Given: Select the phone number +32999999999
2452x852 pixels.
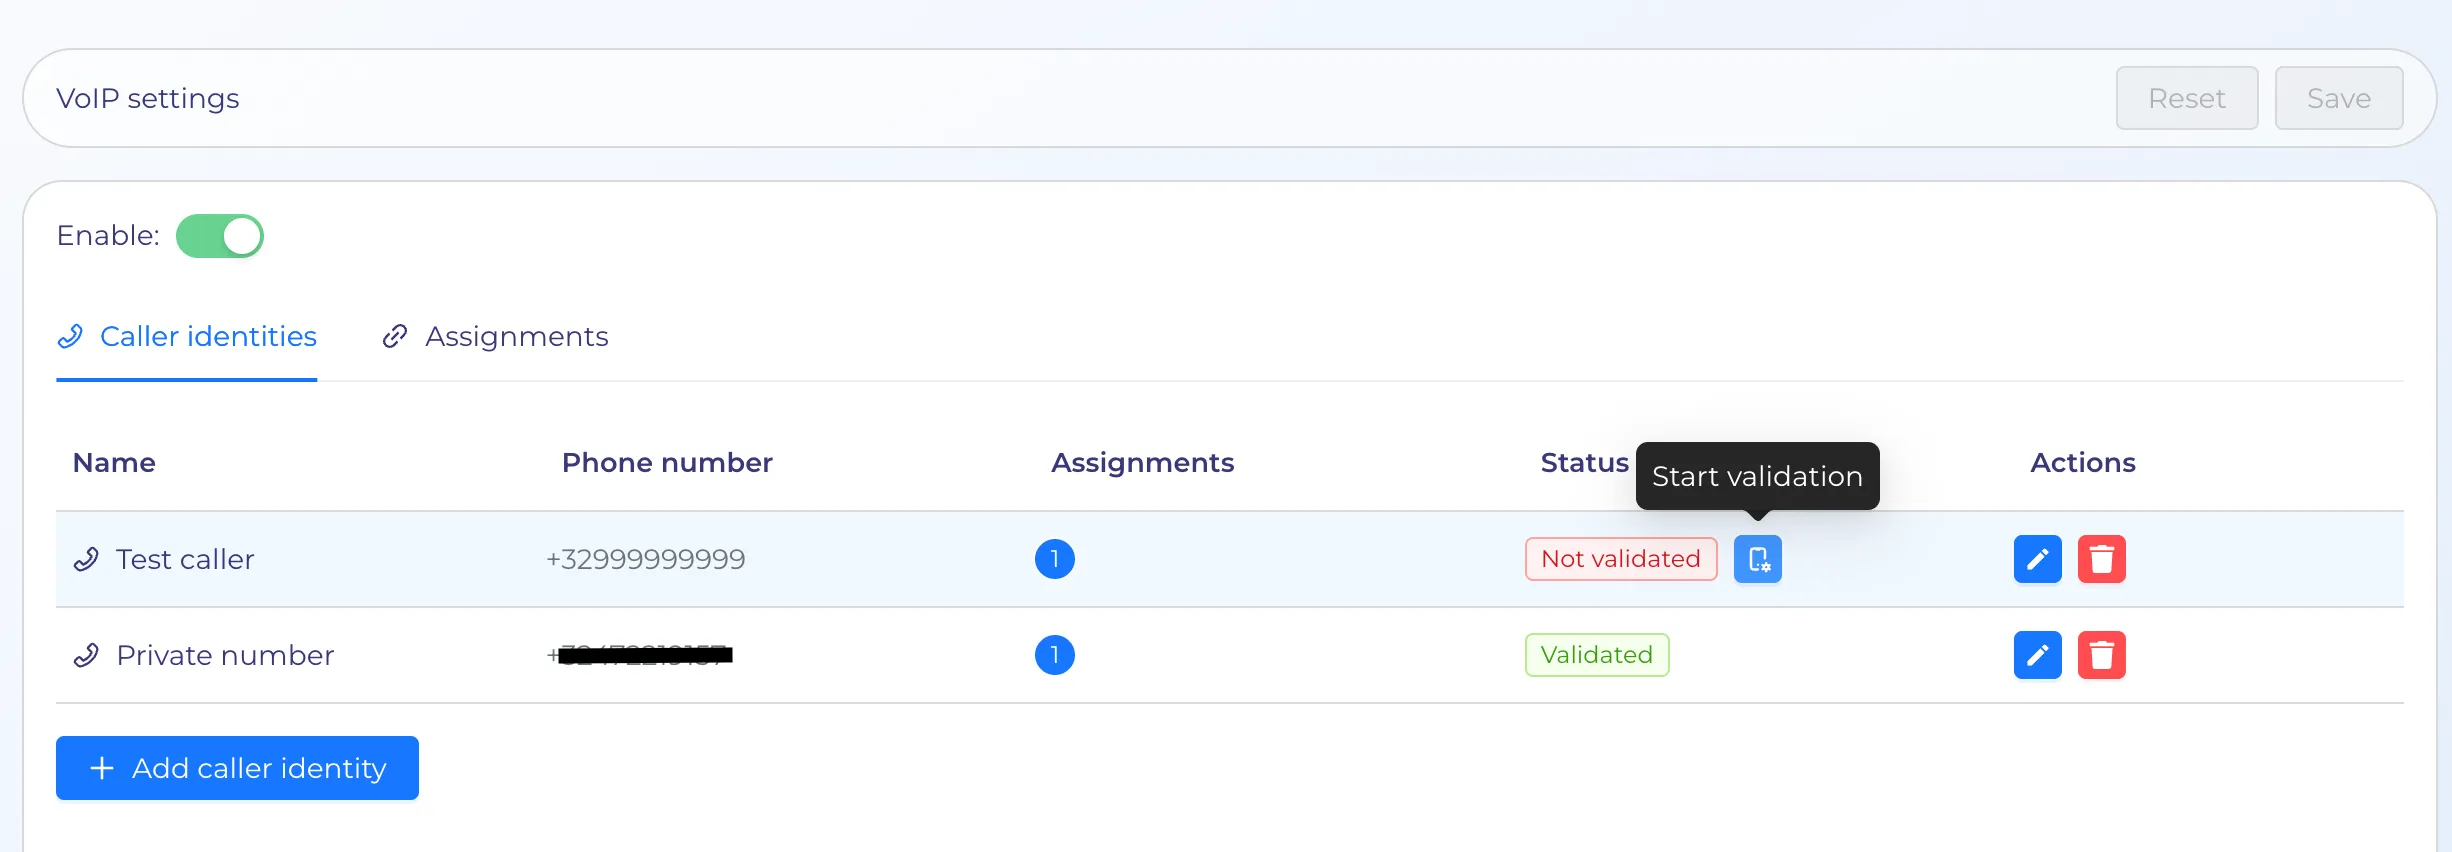Looking at the screenshot, I should coord(645,559).
